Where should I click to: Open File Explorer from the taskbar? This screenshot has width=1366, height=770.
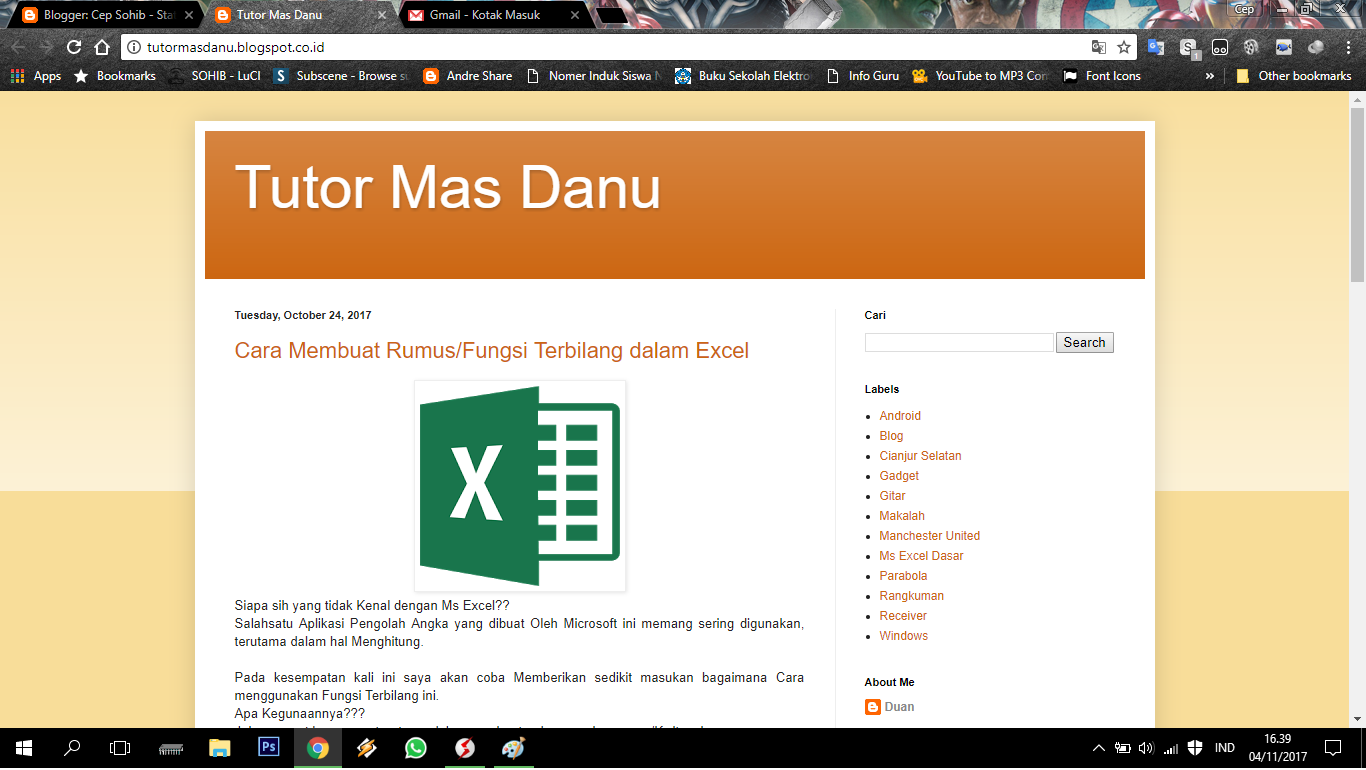[220, 747]
